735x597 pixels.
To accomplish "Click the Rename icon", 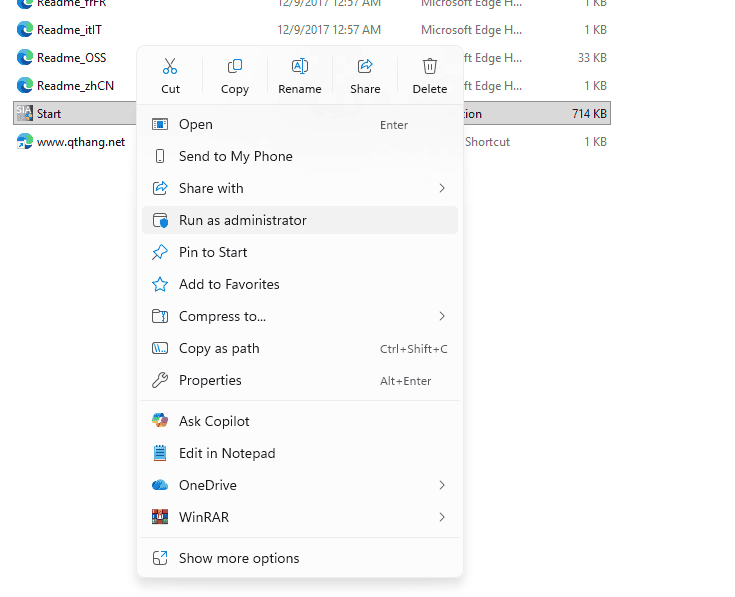I will (299, 67).
